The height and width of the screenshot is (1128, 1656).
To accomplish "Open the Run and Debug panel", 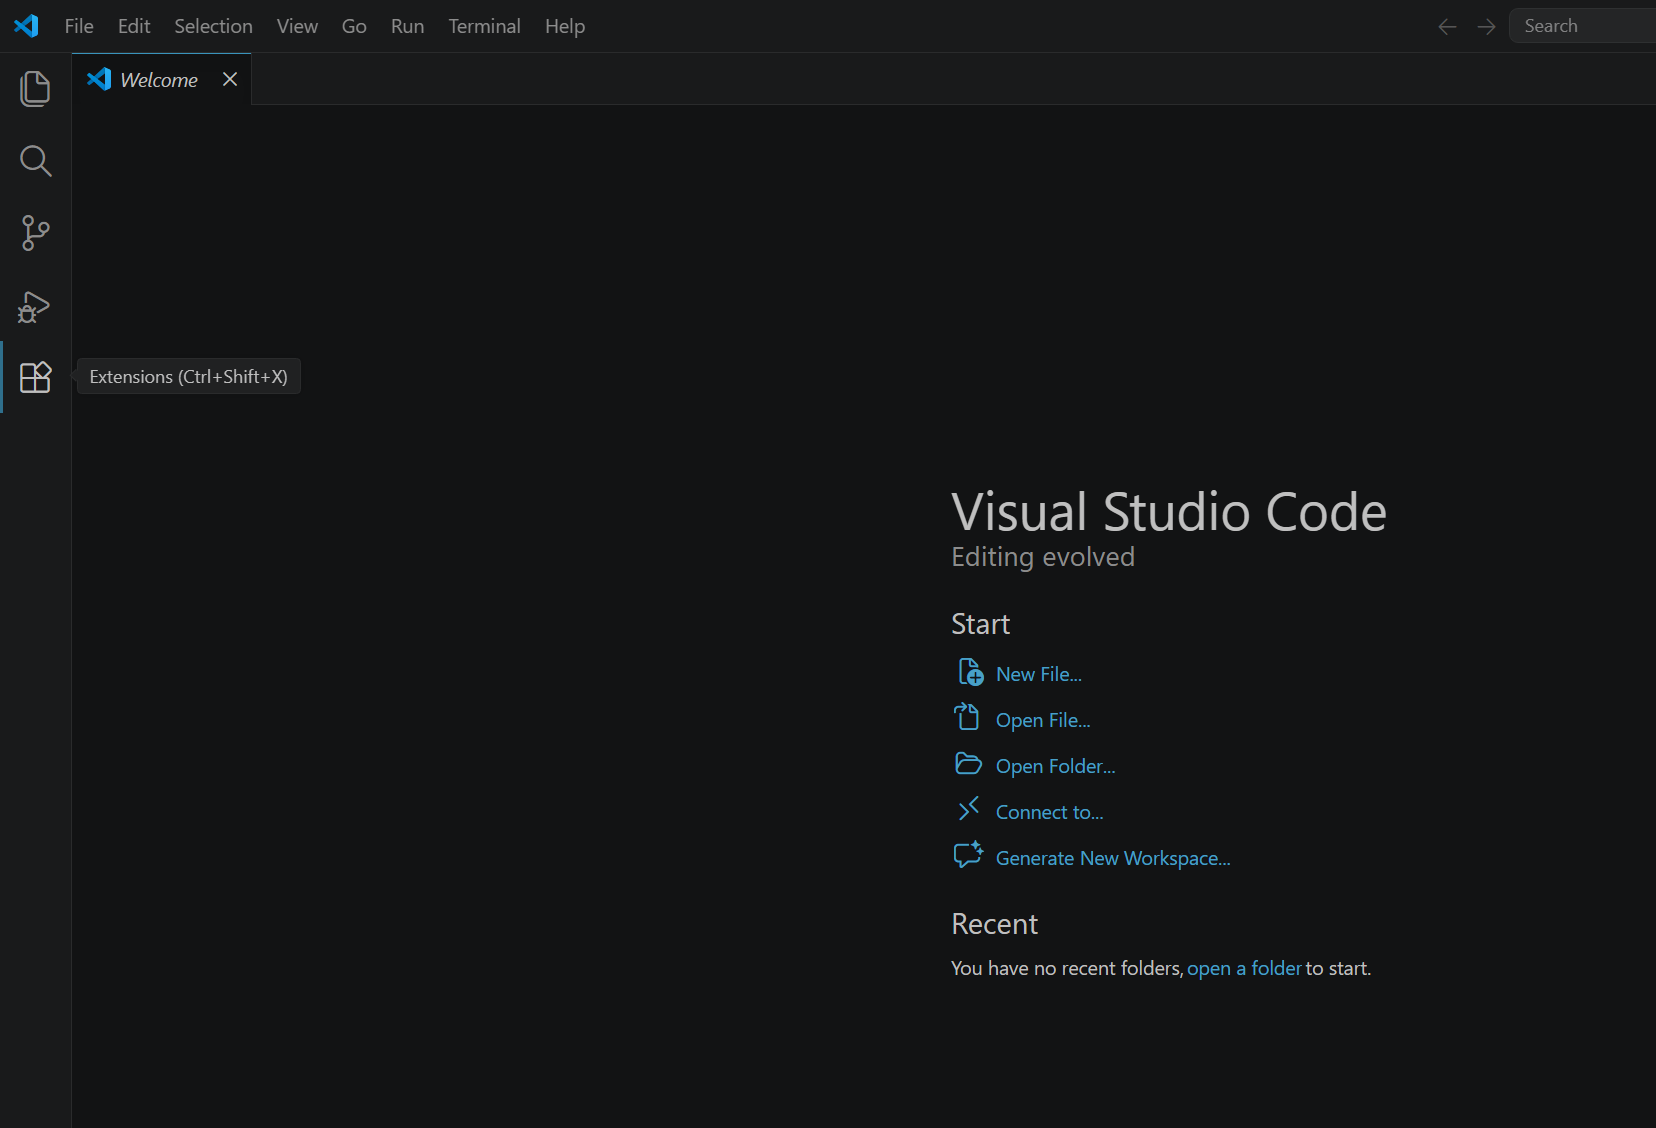I will (x=35, y=307).
